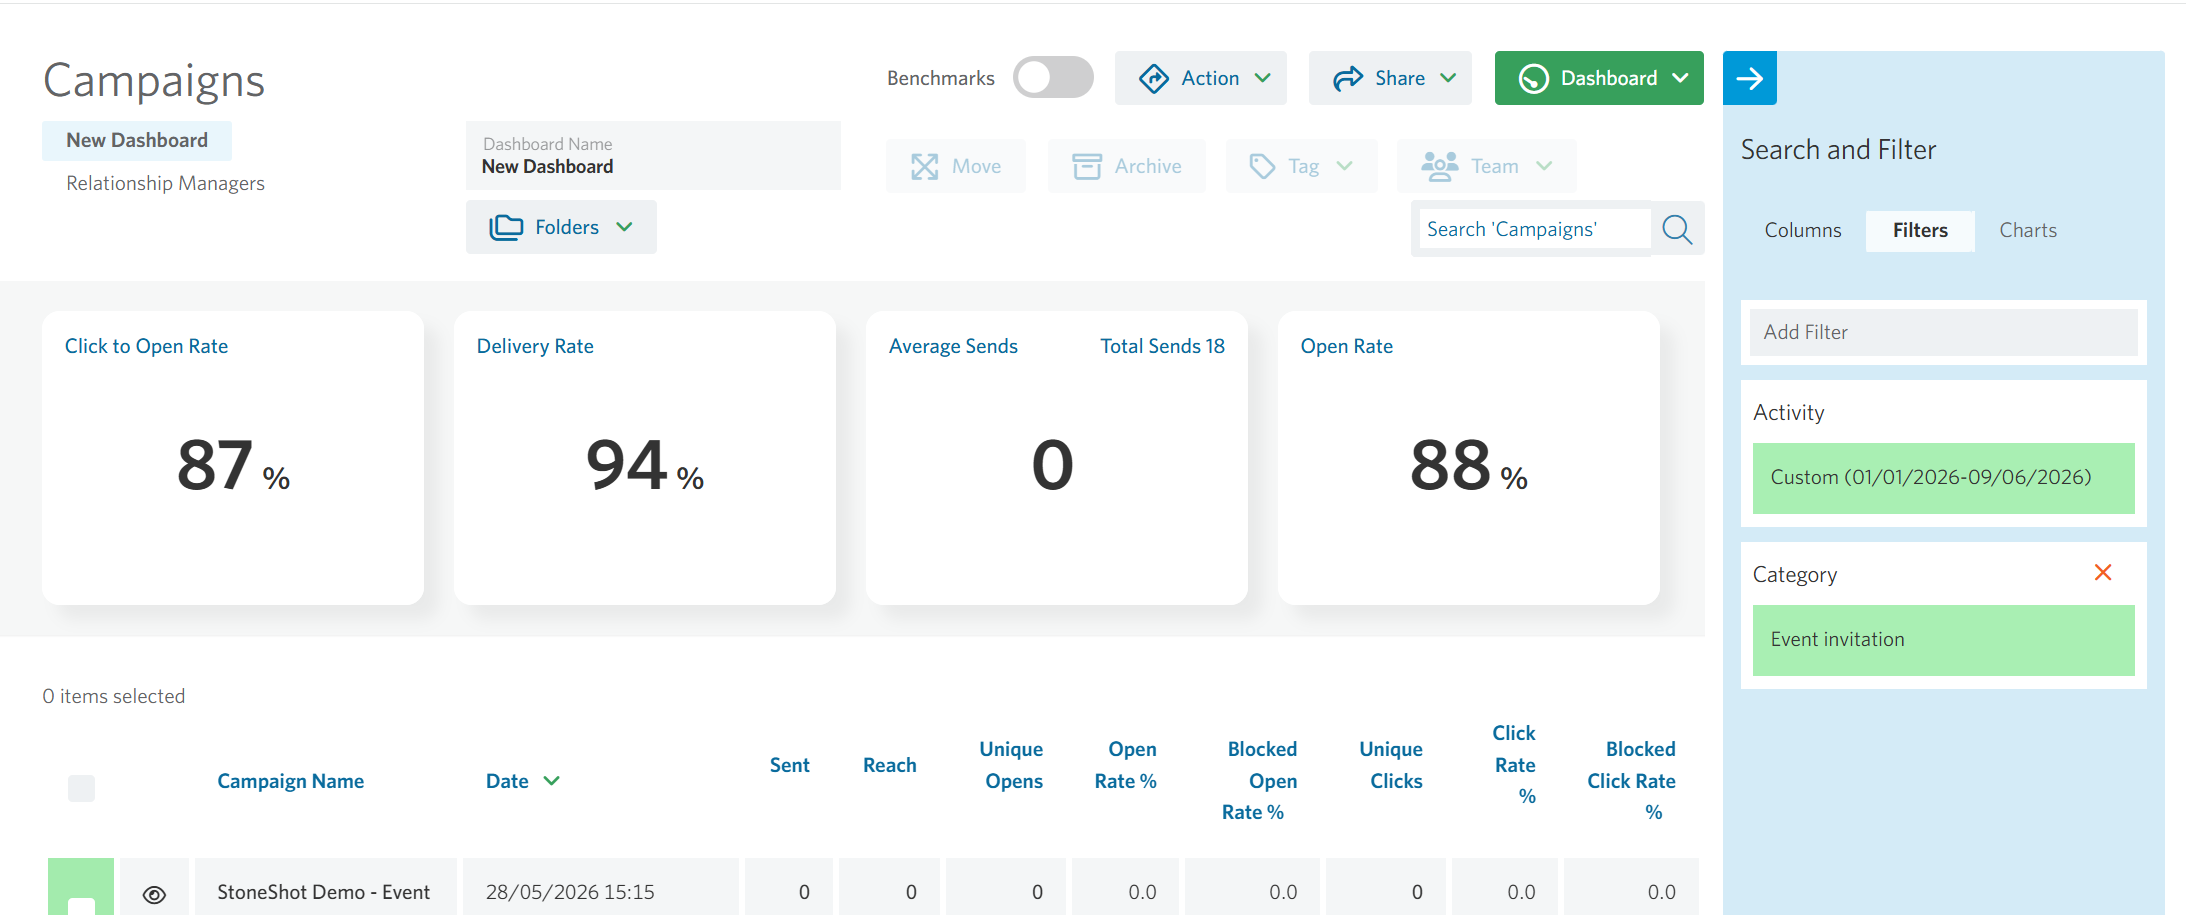The image size is (2186, 915).
Task: Open the Dashboard dropdown chevron
Action: click(1680, 78)
